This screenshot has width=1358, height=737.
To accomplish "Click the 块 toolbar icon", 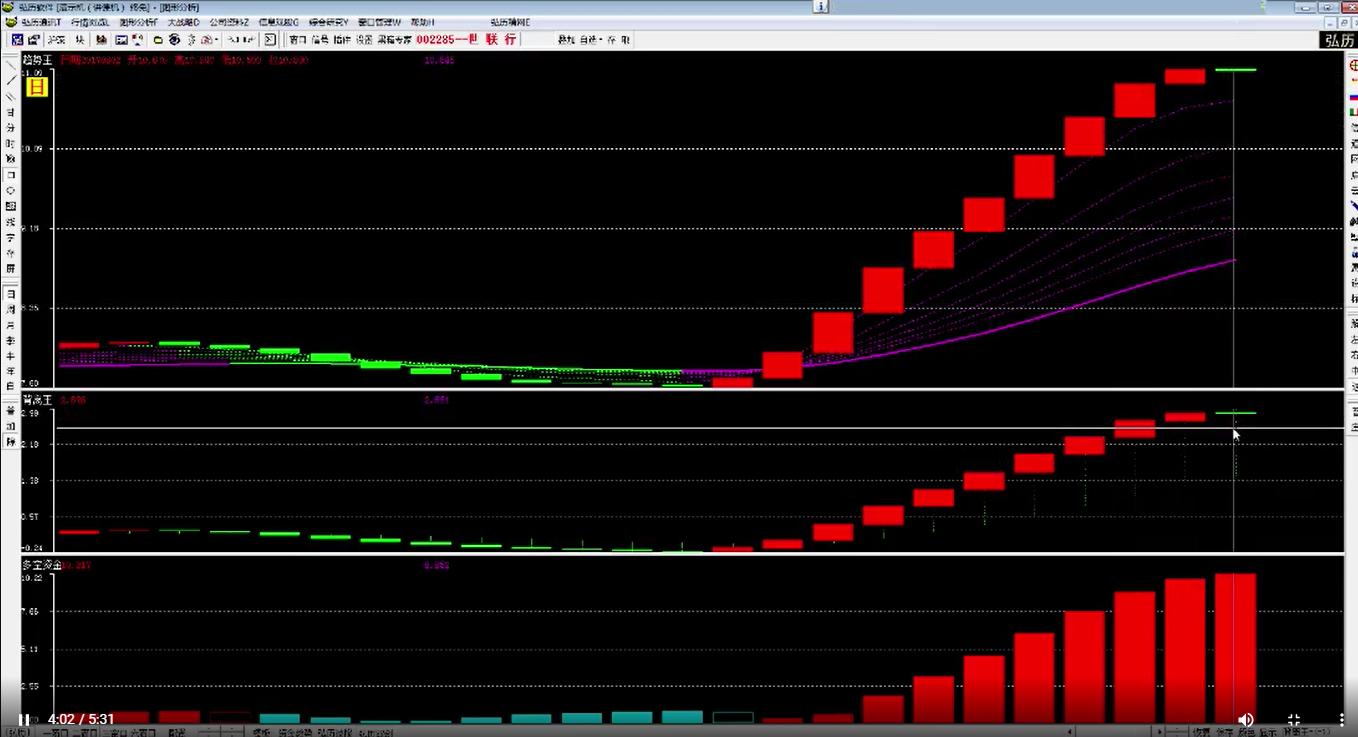I will coord(80,40).
